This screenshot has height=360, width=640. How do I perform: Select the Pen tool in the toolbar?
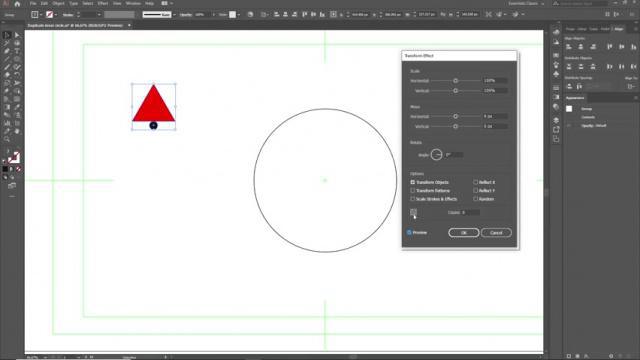coord(7,51)
